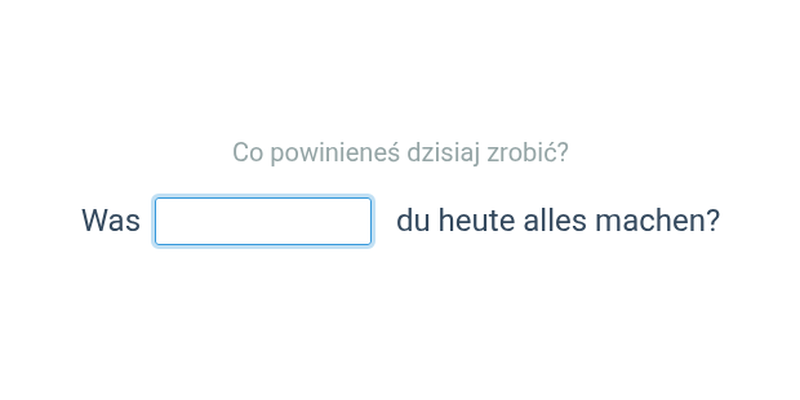
Task: Click the Polish word "zrobić?"
Action: pos(528,152)
